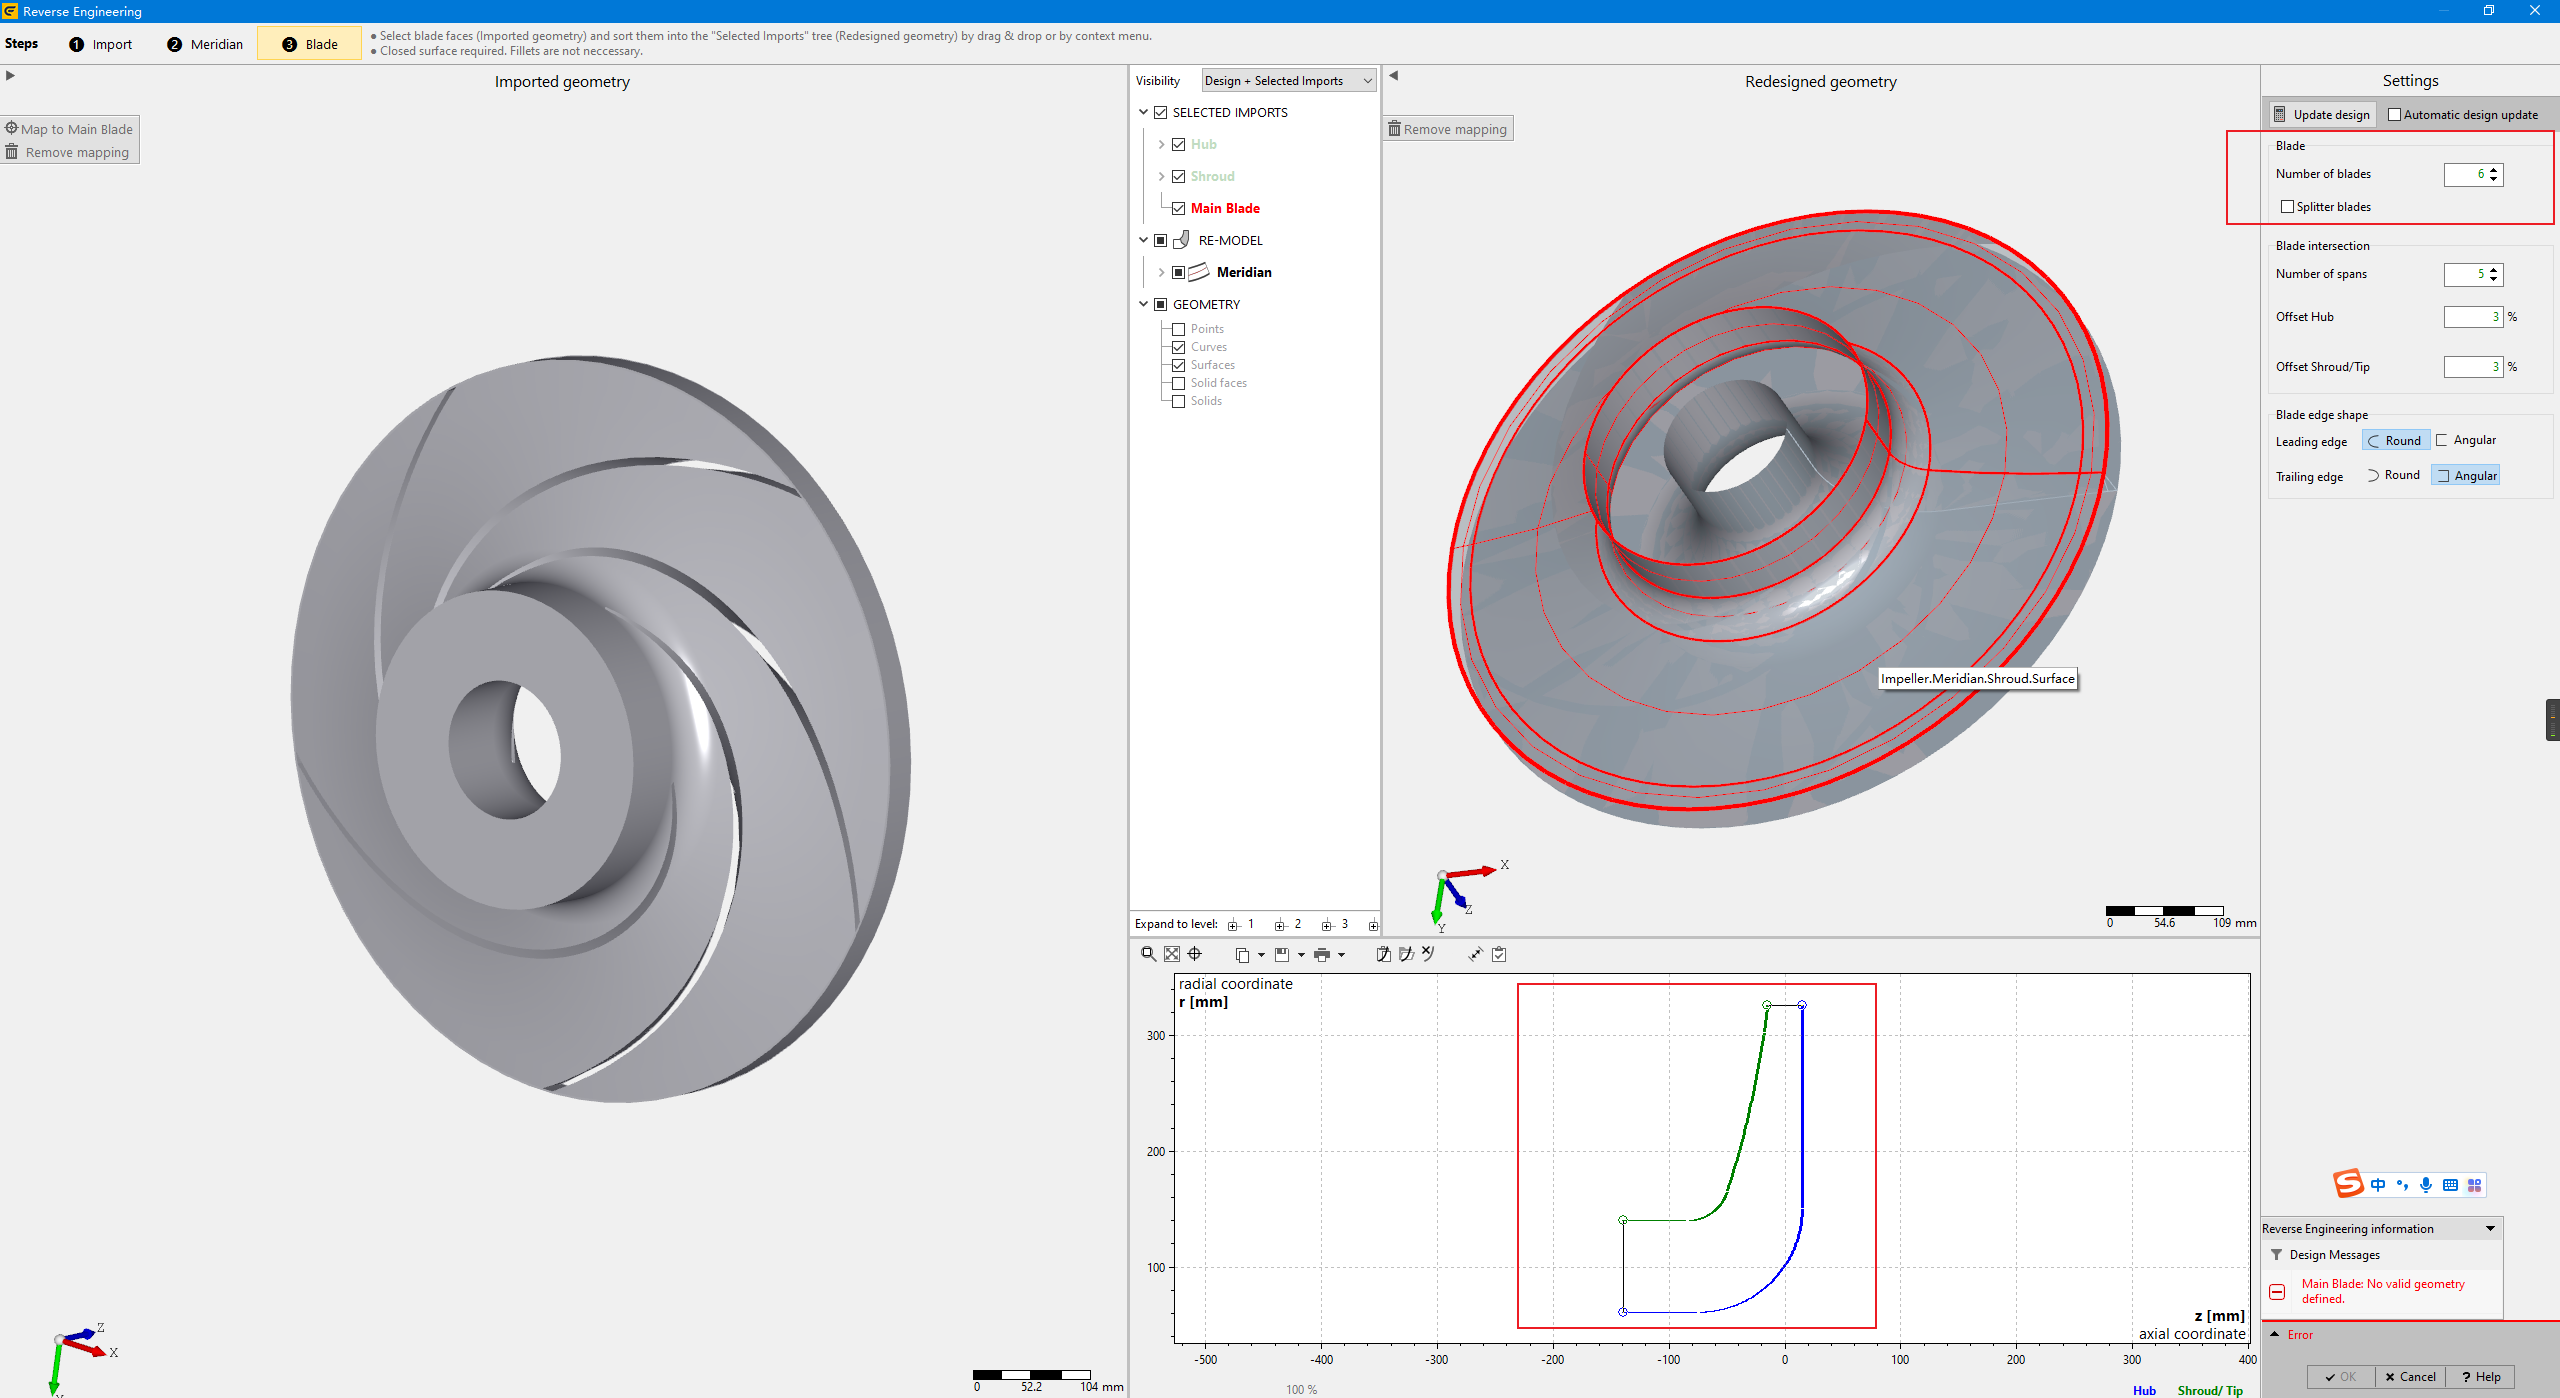Click the Offset Hub input field
The width and height of the screenshot is (2560, 1398).
point(2472,317)
